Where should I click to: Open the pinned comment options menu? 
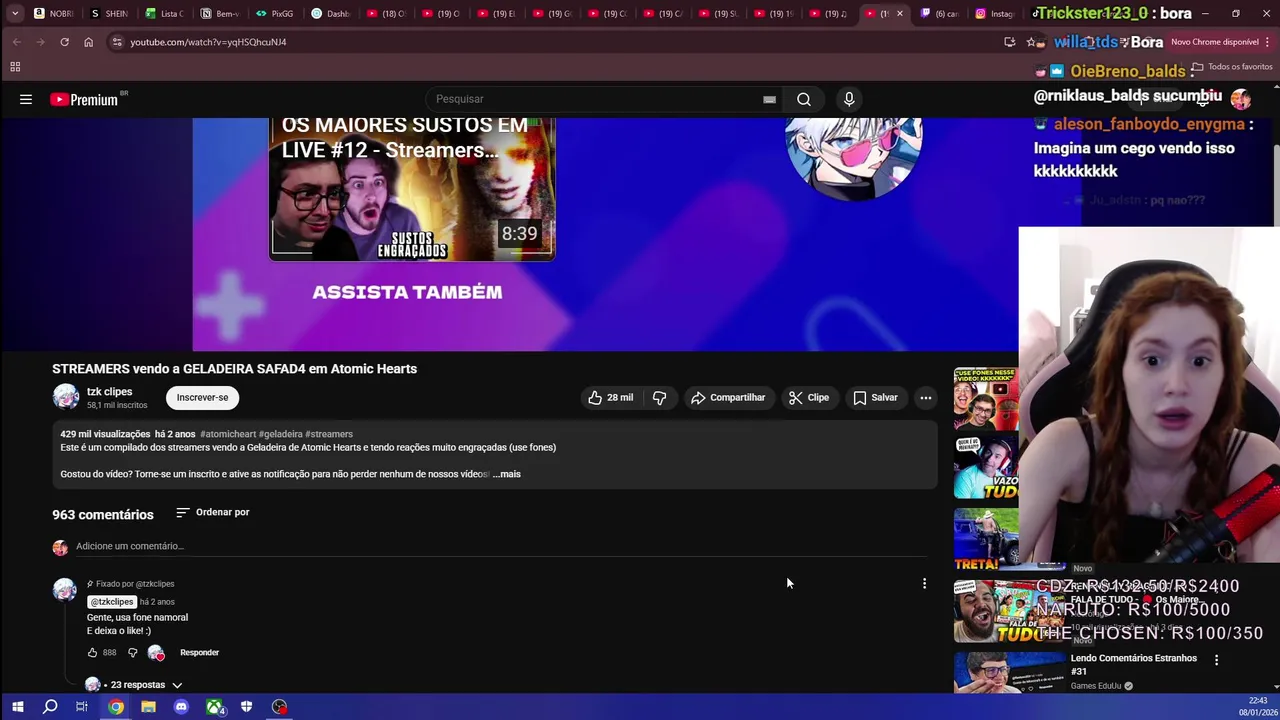pyautogui.click(x=924, y=583)
